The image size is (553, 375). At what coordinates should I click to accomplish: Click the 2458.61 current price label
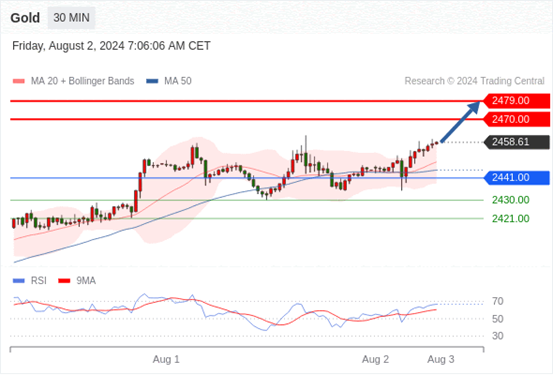click(516, 142)
